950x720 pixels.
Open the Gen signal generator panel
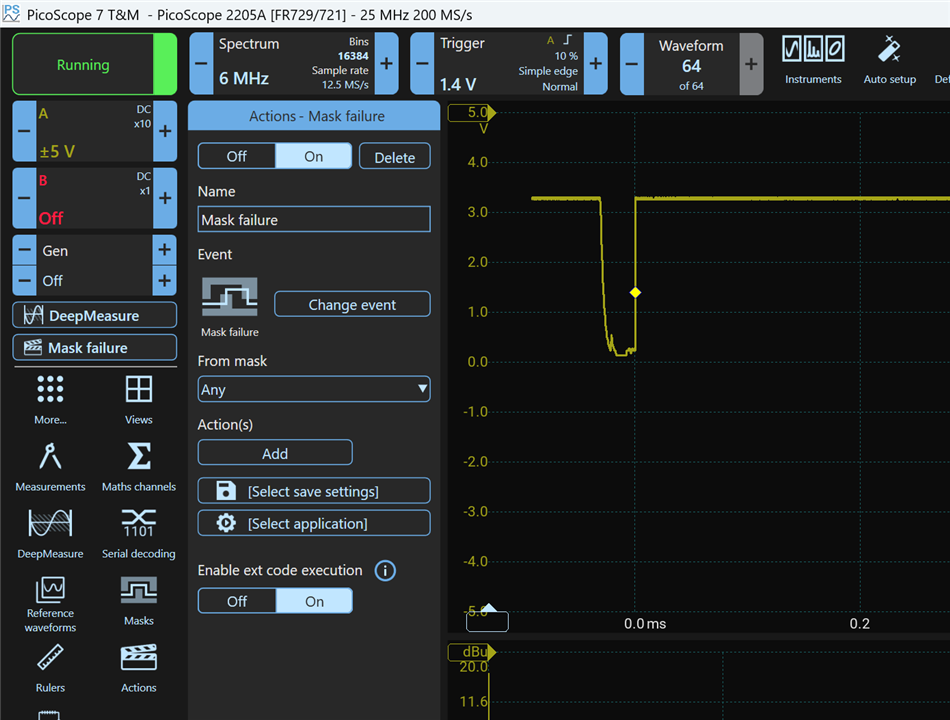point(95,250)
